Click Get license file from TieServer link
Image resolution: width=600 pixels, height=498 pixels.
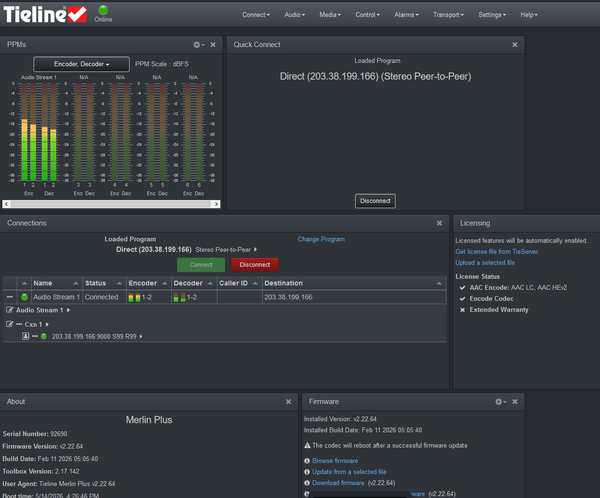[496, 251]
